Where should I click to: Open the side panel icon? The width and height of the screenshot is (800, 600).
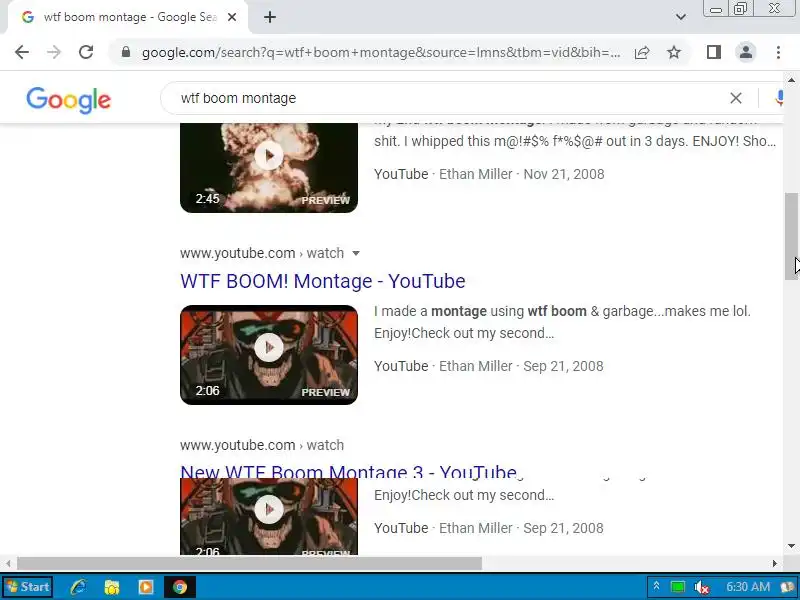[714, 52]
